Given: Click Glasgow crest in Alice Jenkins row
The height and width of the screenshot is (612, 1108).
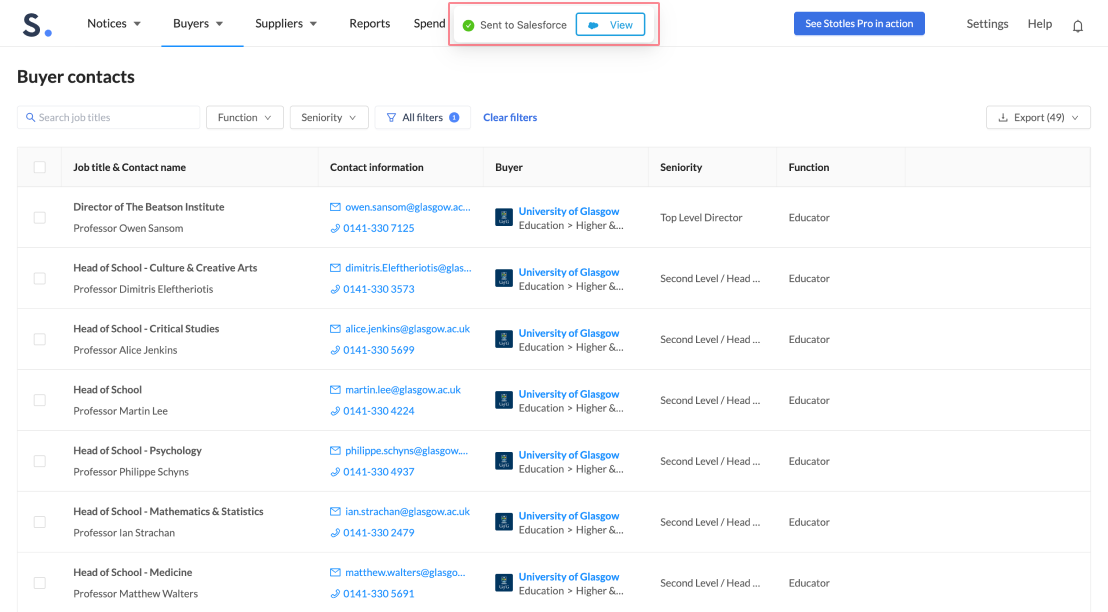Looking at the screenshot, I should point(504,339).
